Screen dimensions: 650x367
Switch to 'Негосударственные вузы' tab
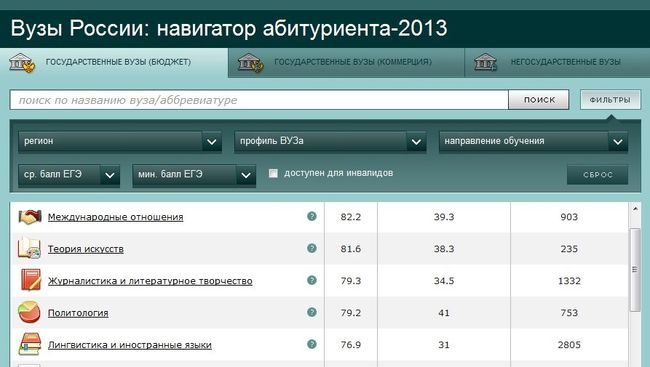point(557,63)
